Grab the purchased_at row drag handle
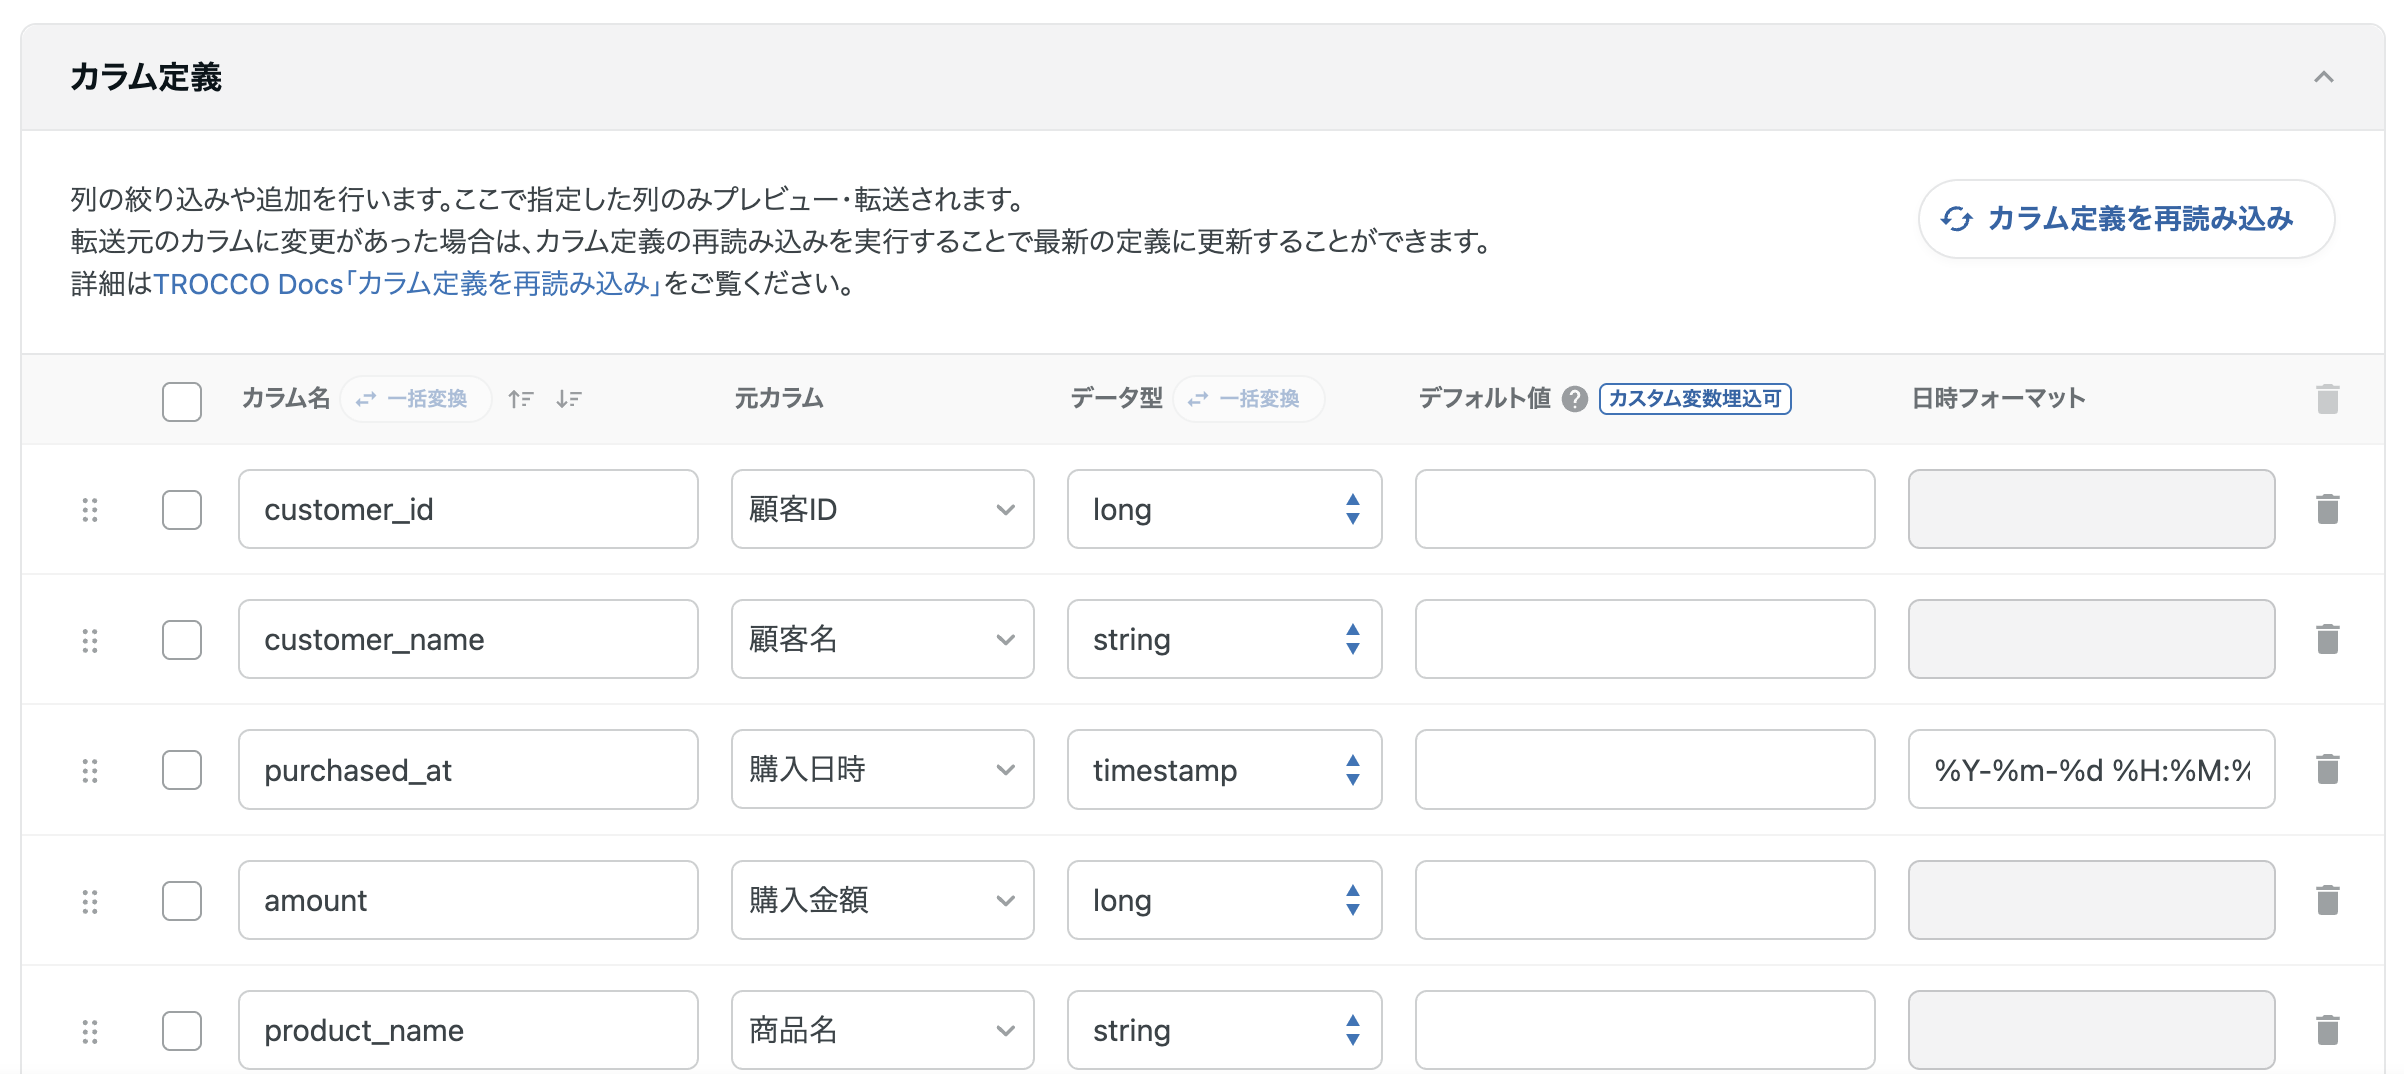The width and height of the screenshot is (2404, 1074). (x=90, y=770)
